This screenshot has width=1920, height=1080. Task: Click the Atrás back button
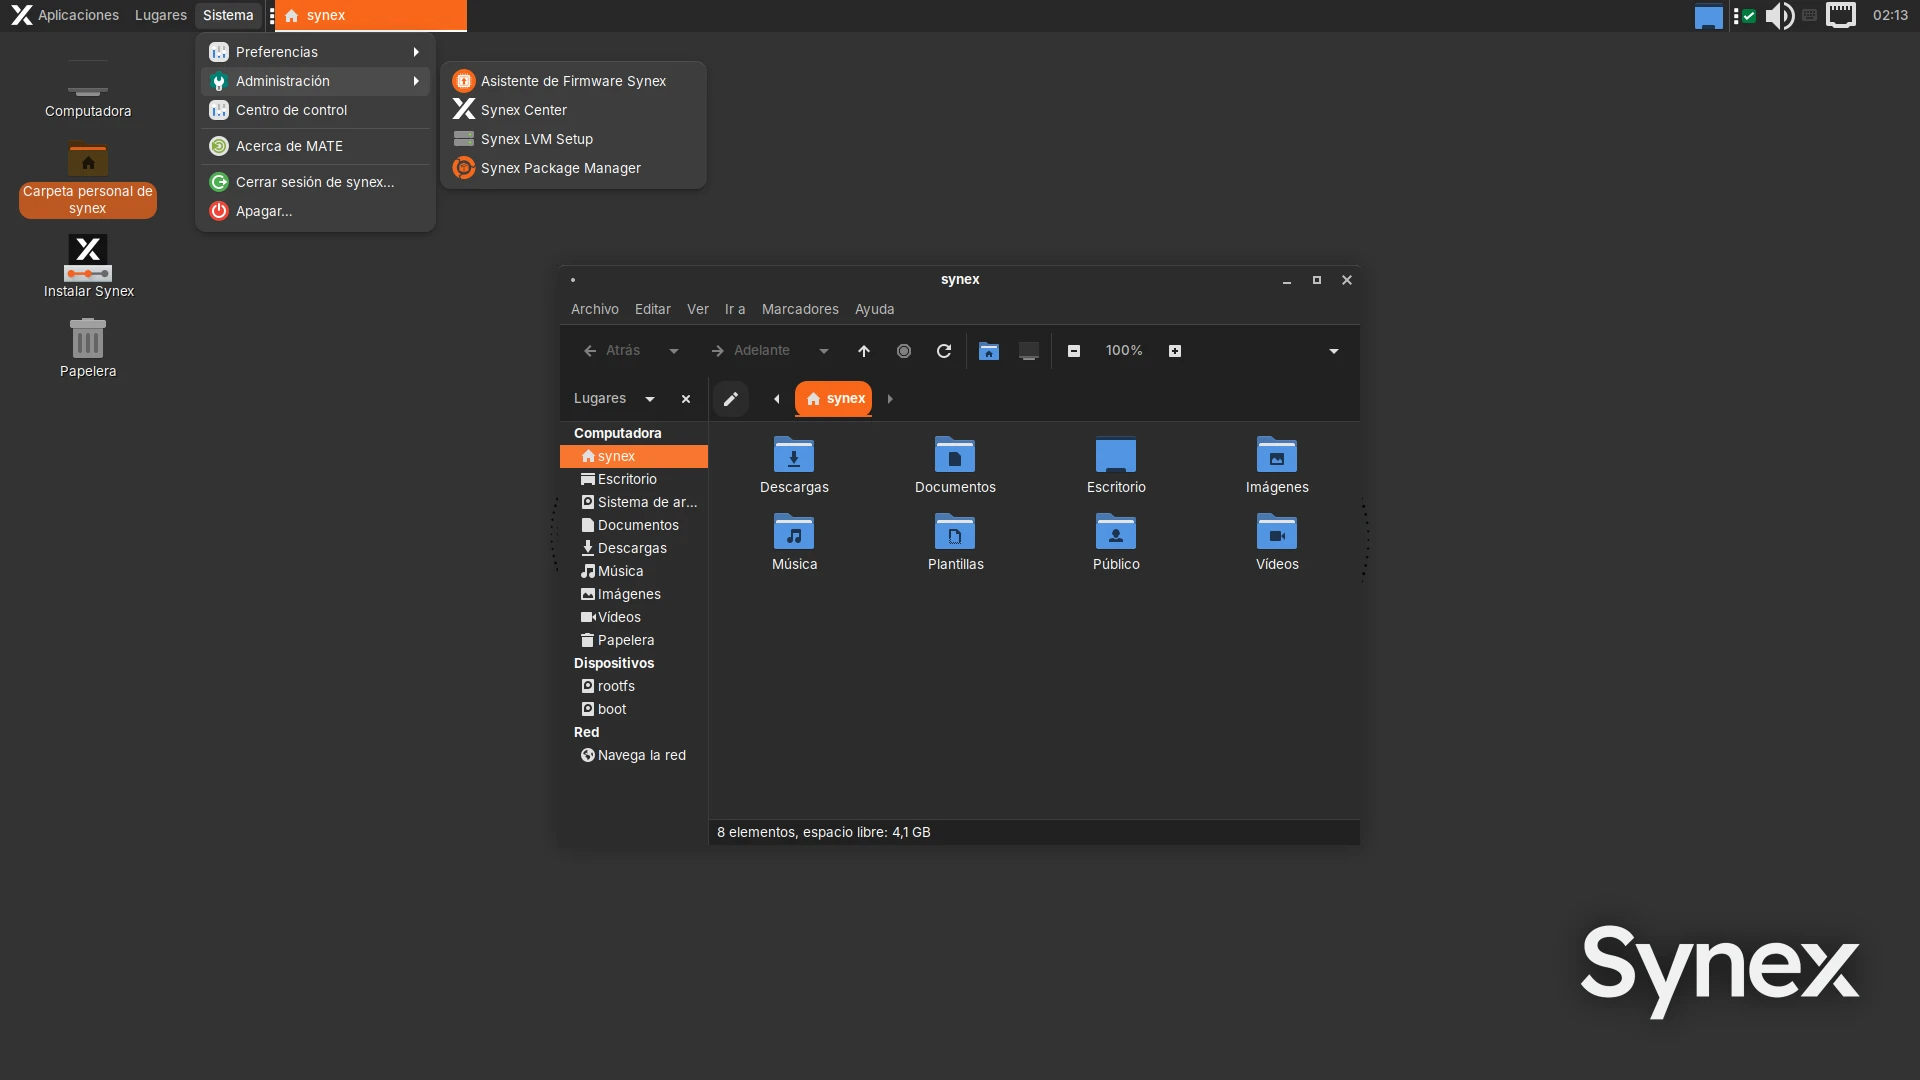point(612,351)
